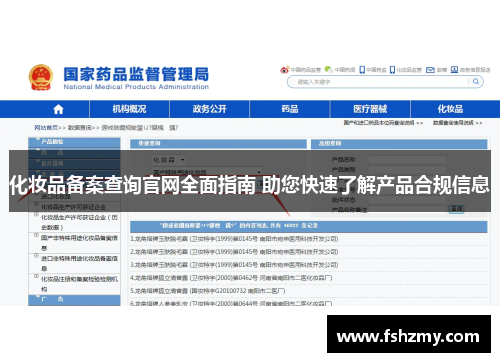This screenshot has height=362, width=500.
Task: Select the 高级查询 panel header
Action: point(399,143)
